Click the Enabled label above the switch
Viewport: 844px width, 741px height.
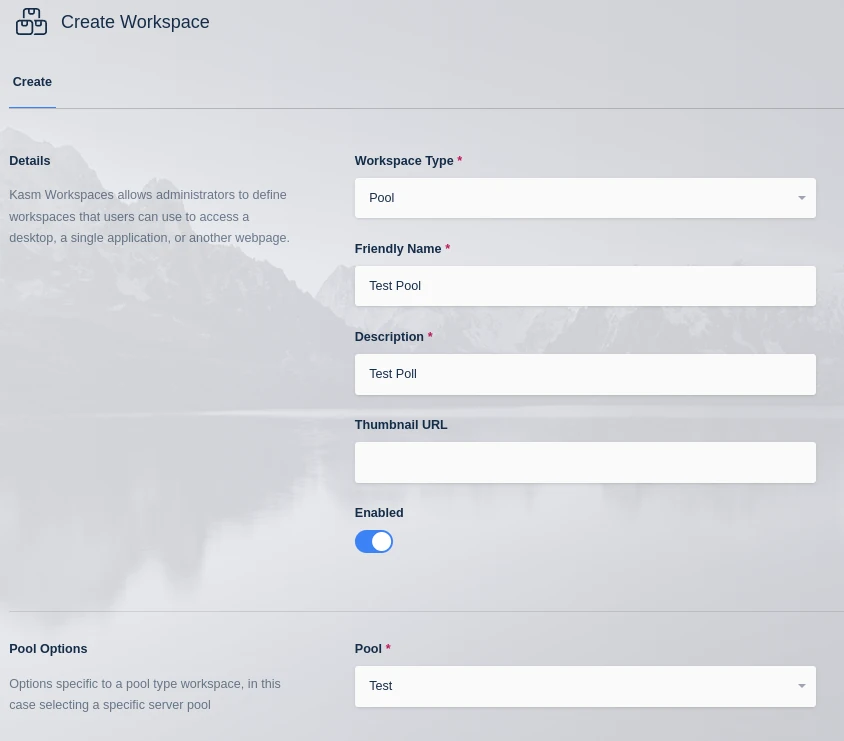pyautogui.click(x=379, y=512)
